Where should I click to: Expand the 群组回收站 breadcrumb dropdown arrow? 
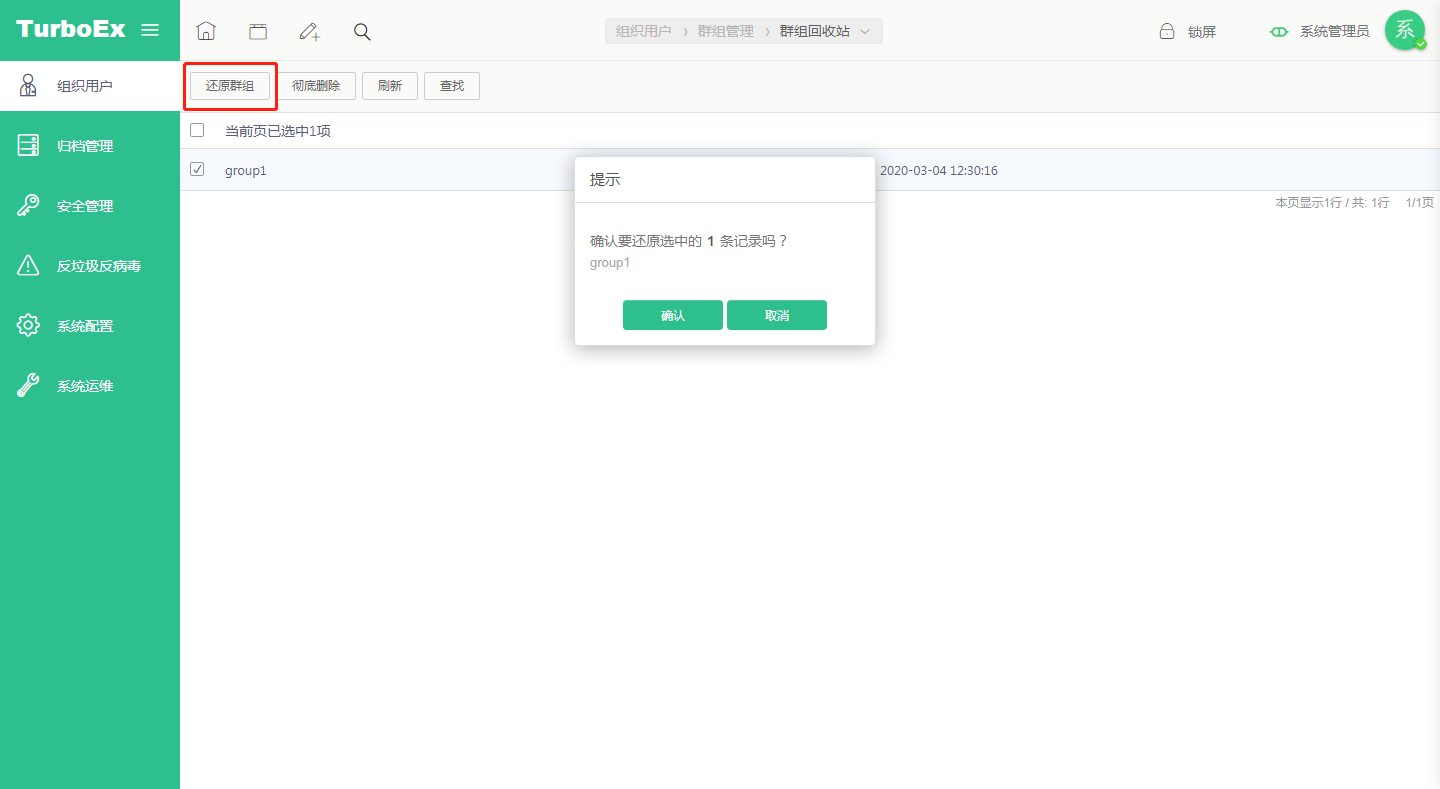(865, 32)
